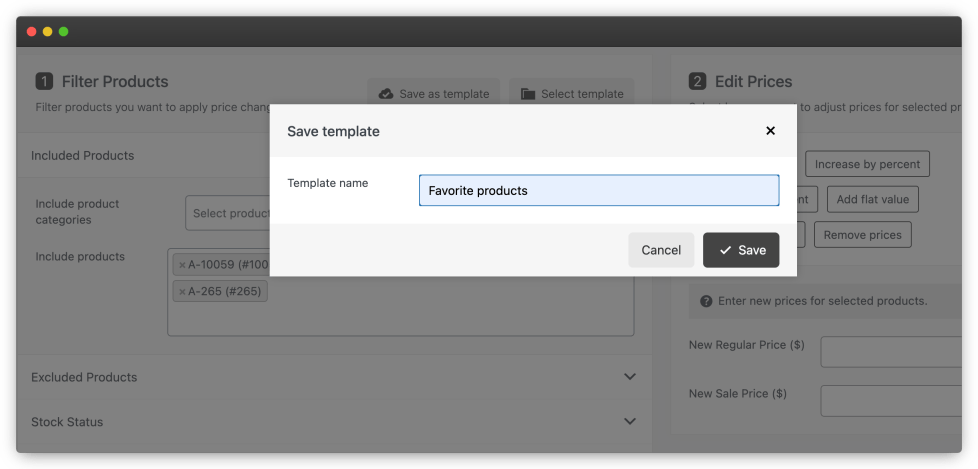Click the green maximize window dot

(64, 31)
